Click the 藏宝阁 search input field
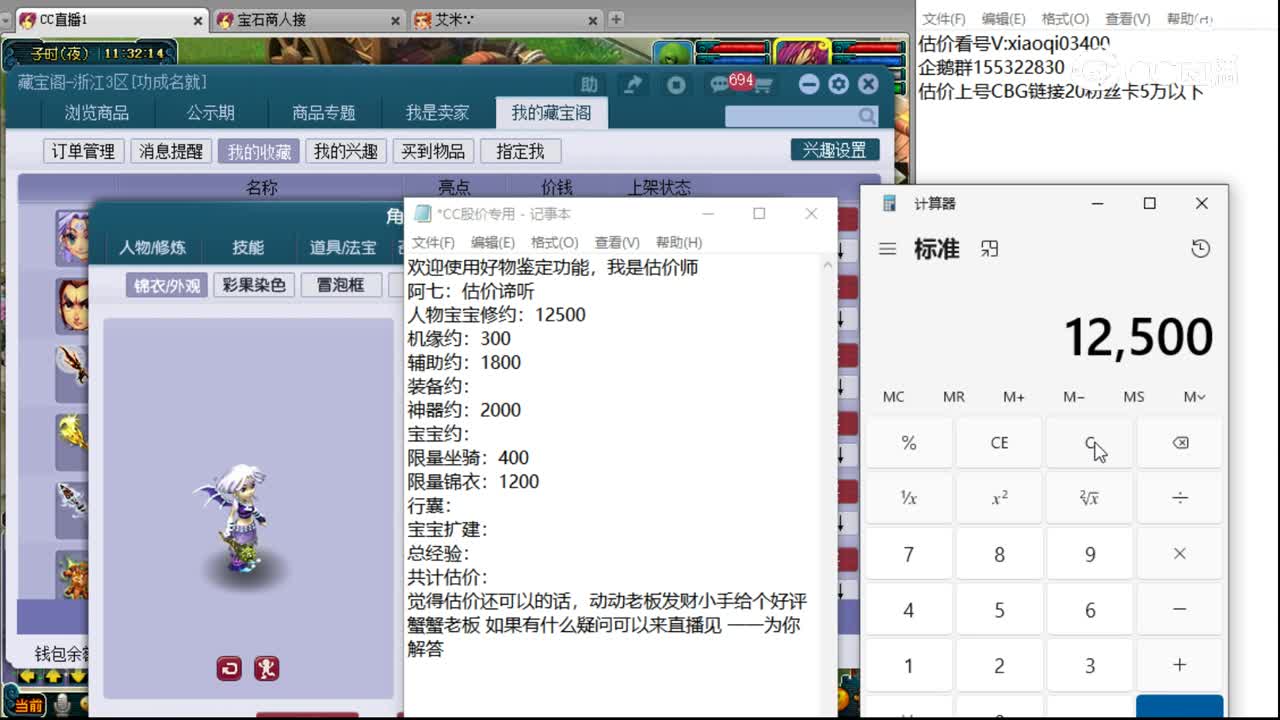The image size is (1280, 720). point(790,116)
